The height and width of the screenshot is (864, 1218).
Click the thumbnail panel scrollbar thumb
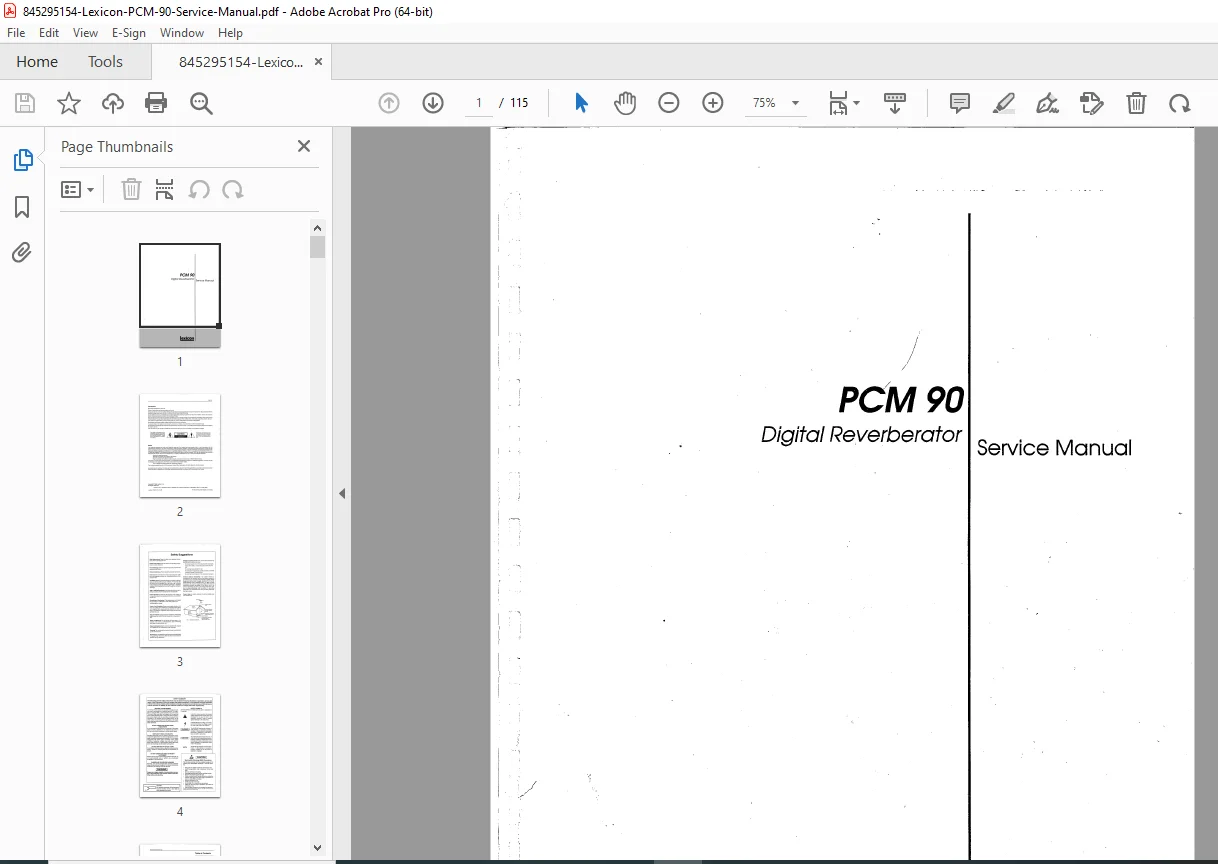point(318,247)
